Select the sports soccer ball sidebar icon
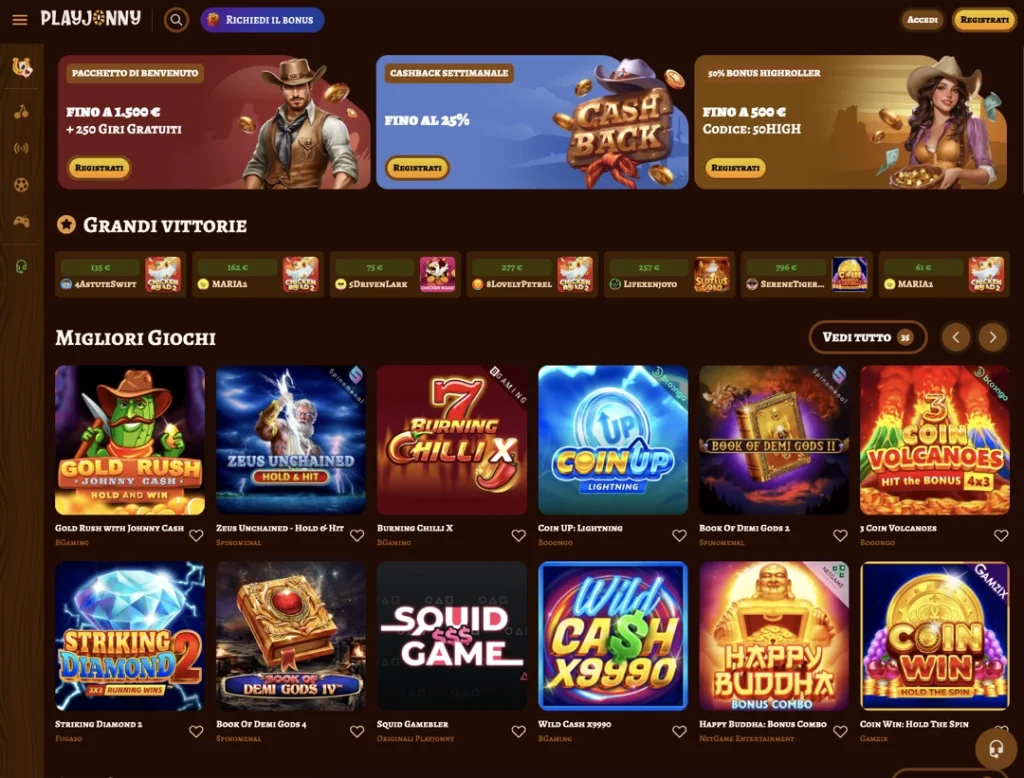The image size is (1024, 778). [x=22, y=185]
